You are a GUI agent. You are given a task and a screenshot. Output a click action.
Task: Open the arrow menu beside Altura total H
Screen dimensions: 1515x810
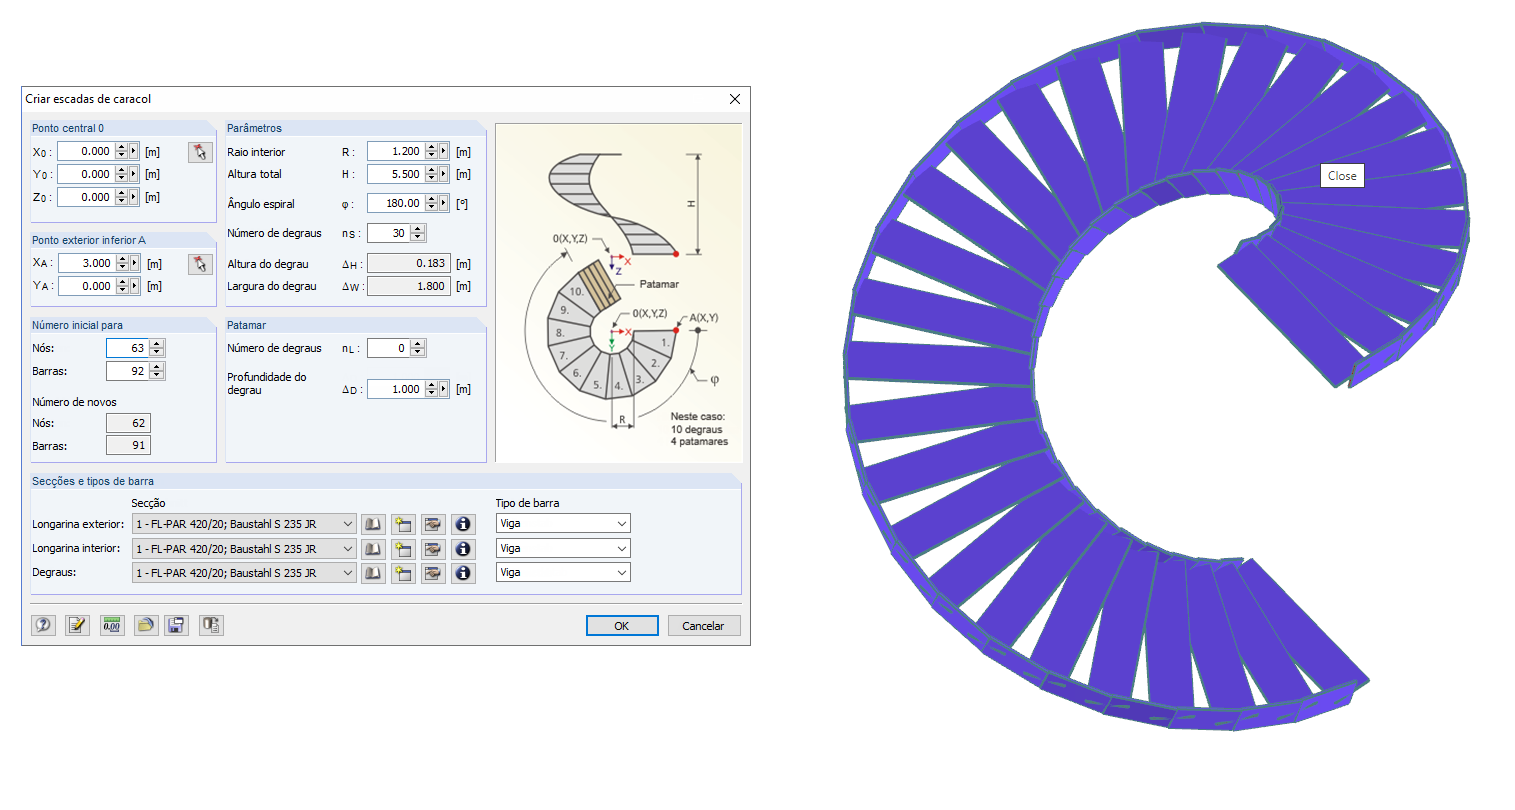[444, 174]
